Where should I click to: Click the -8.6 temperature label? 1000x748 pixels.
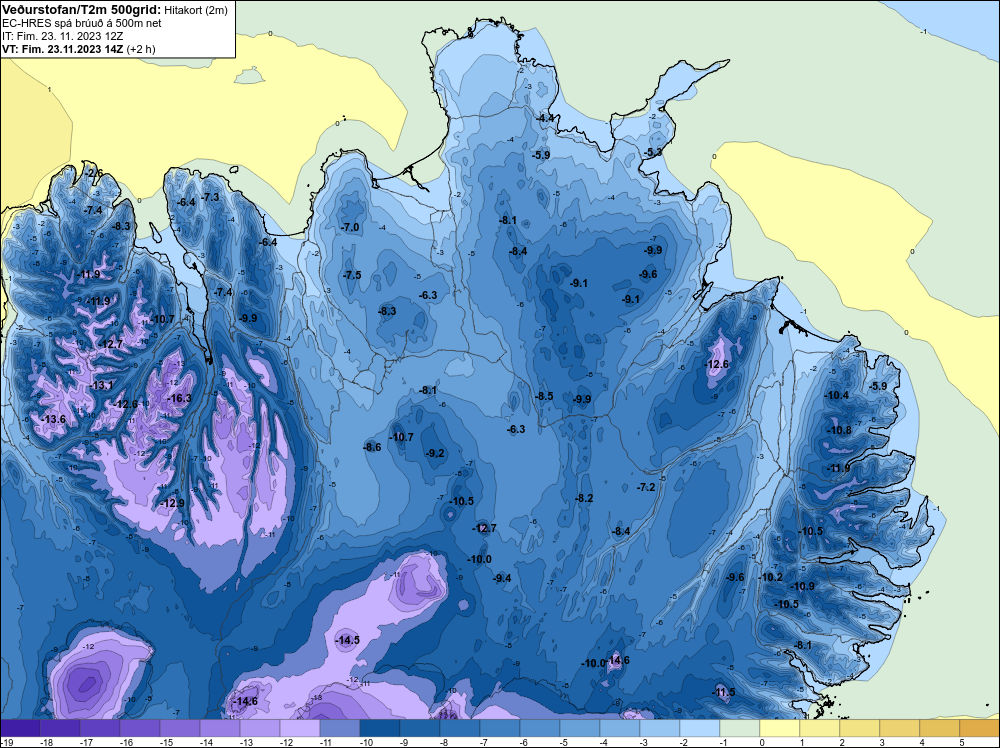tap(372, 447)
